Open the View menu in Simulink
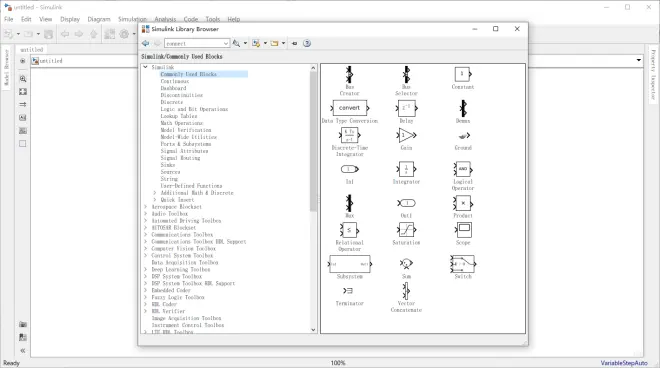This screenshot has width=660, height=368. point(45,19)
